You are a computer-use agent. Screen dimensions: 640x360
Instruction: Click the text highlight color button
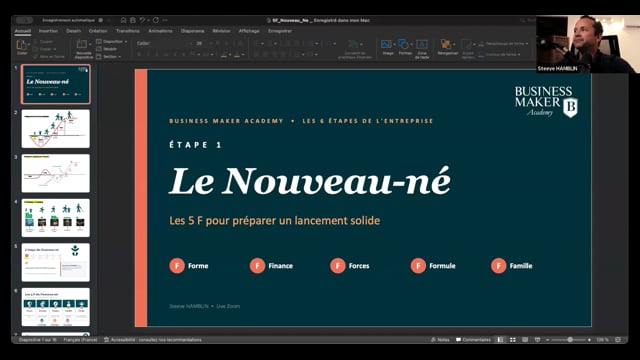223,55
